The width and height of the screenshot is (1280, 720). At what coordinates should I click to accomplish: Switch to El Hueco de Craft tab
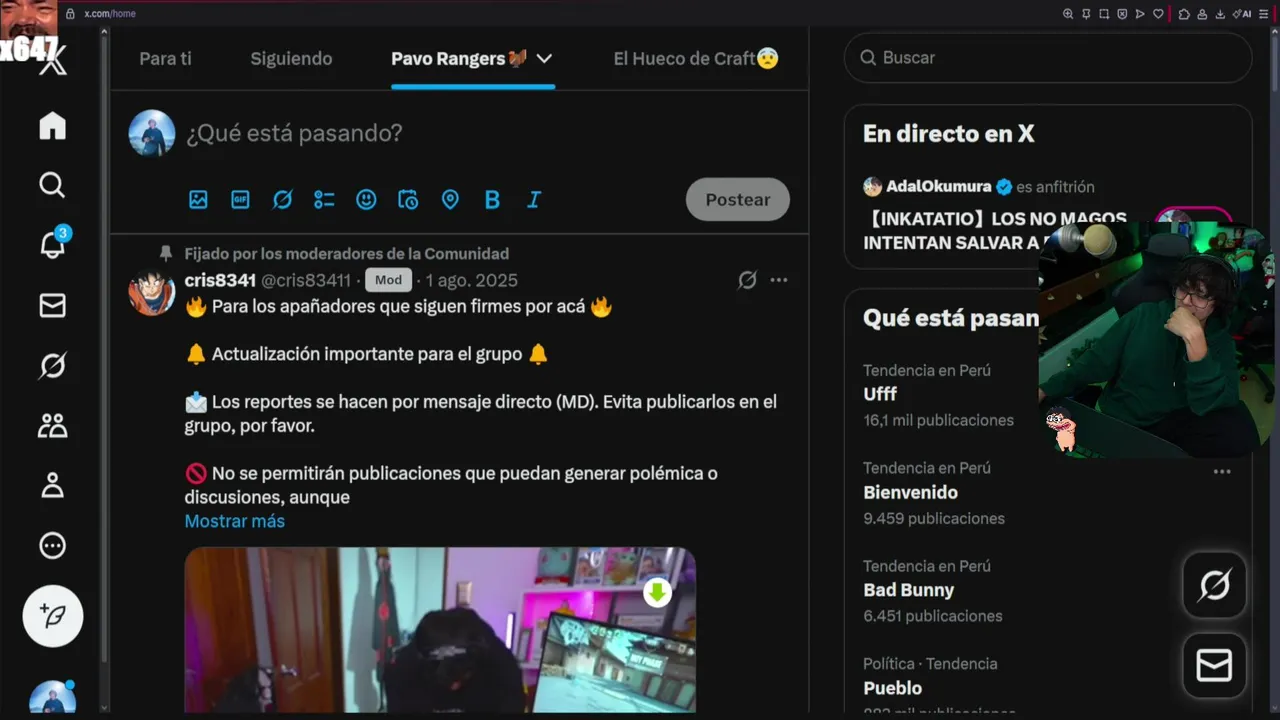tap(696, 58)
